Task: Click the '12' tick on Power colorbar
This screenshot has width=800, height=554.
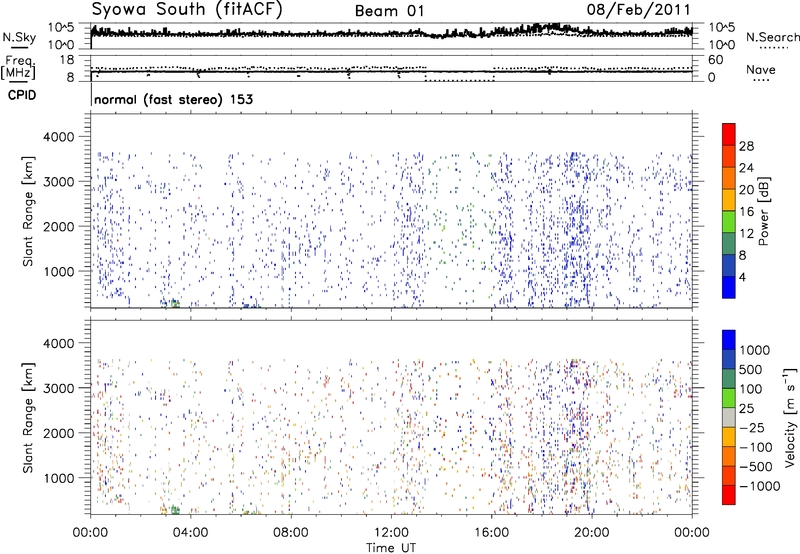Action: pos(746,234)
